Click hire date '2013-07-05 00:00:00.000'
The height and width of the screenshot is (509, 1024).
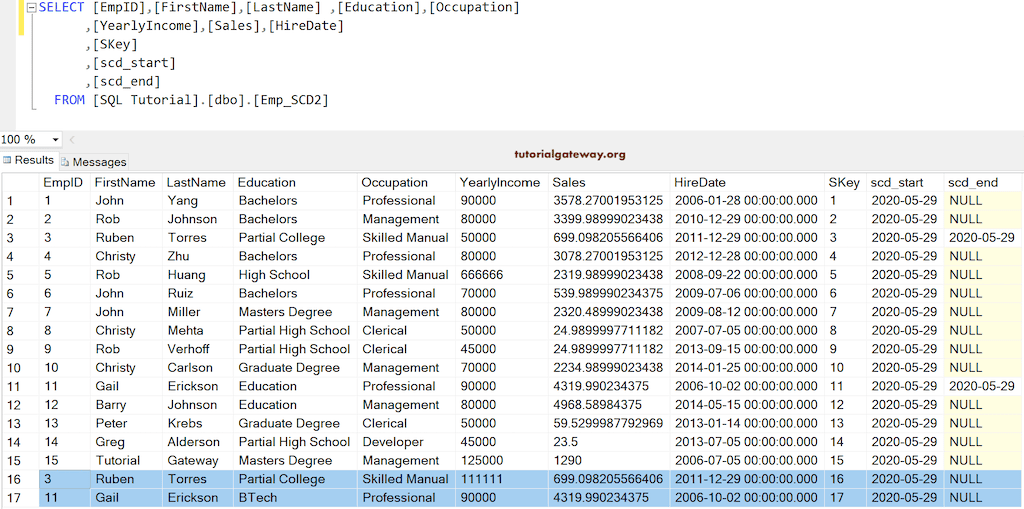[746, 442]
